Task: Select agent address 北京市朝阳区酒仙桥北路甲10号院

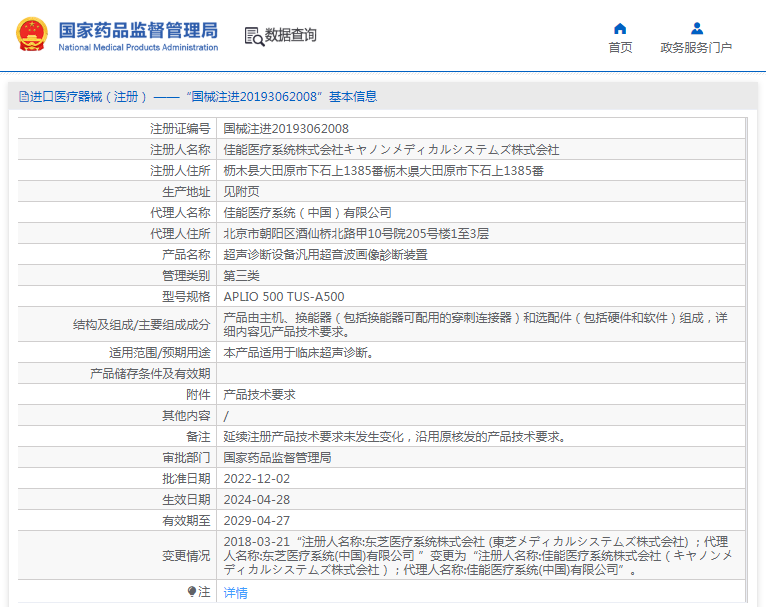Action: 356,233
